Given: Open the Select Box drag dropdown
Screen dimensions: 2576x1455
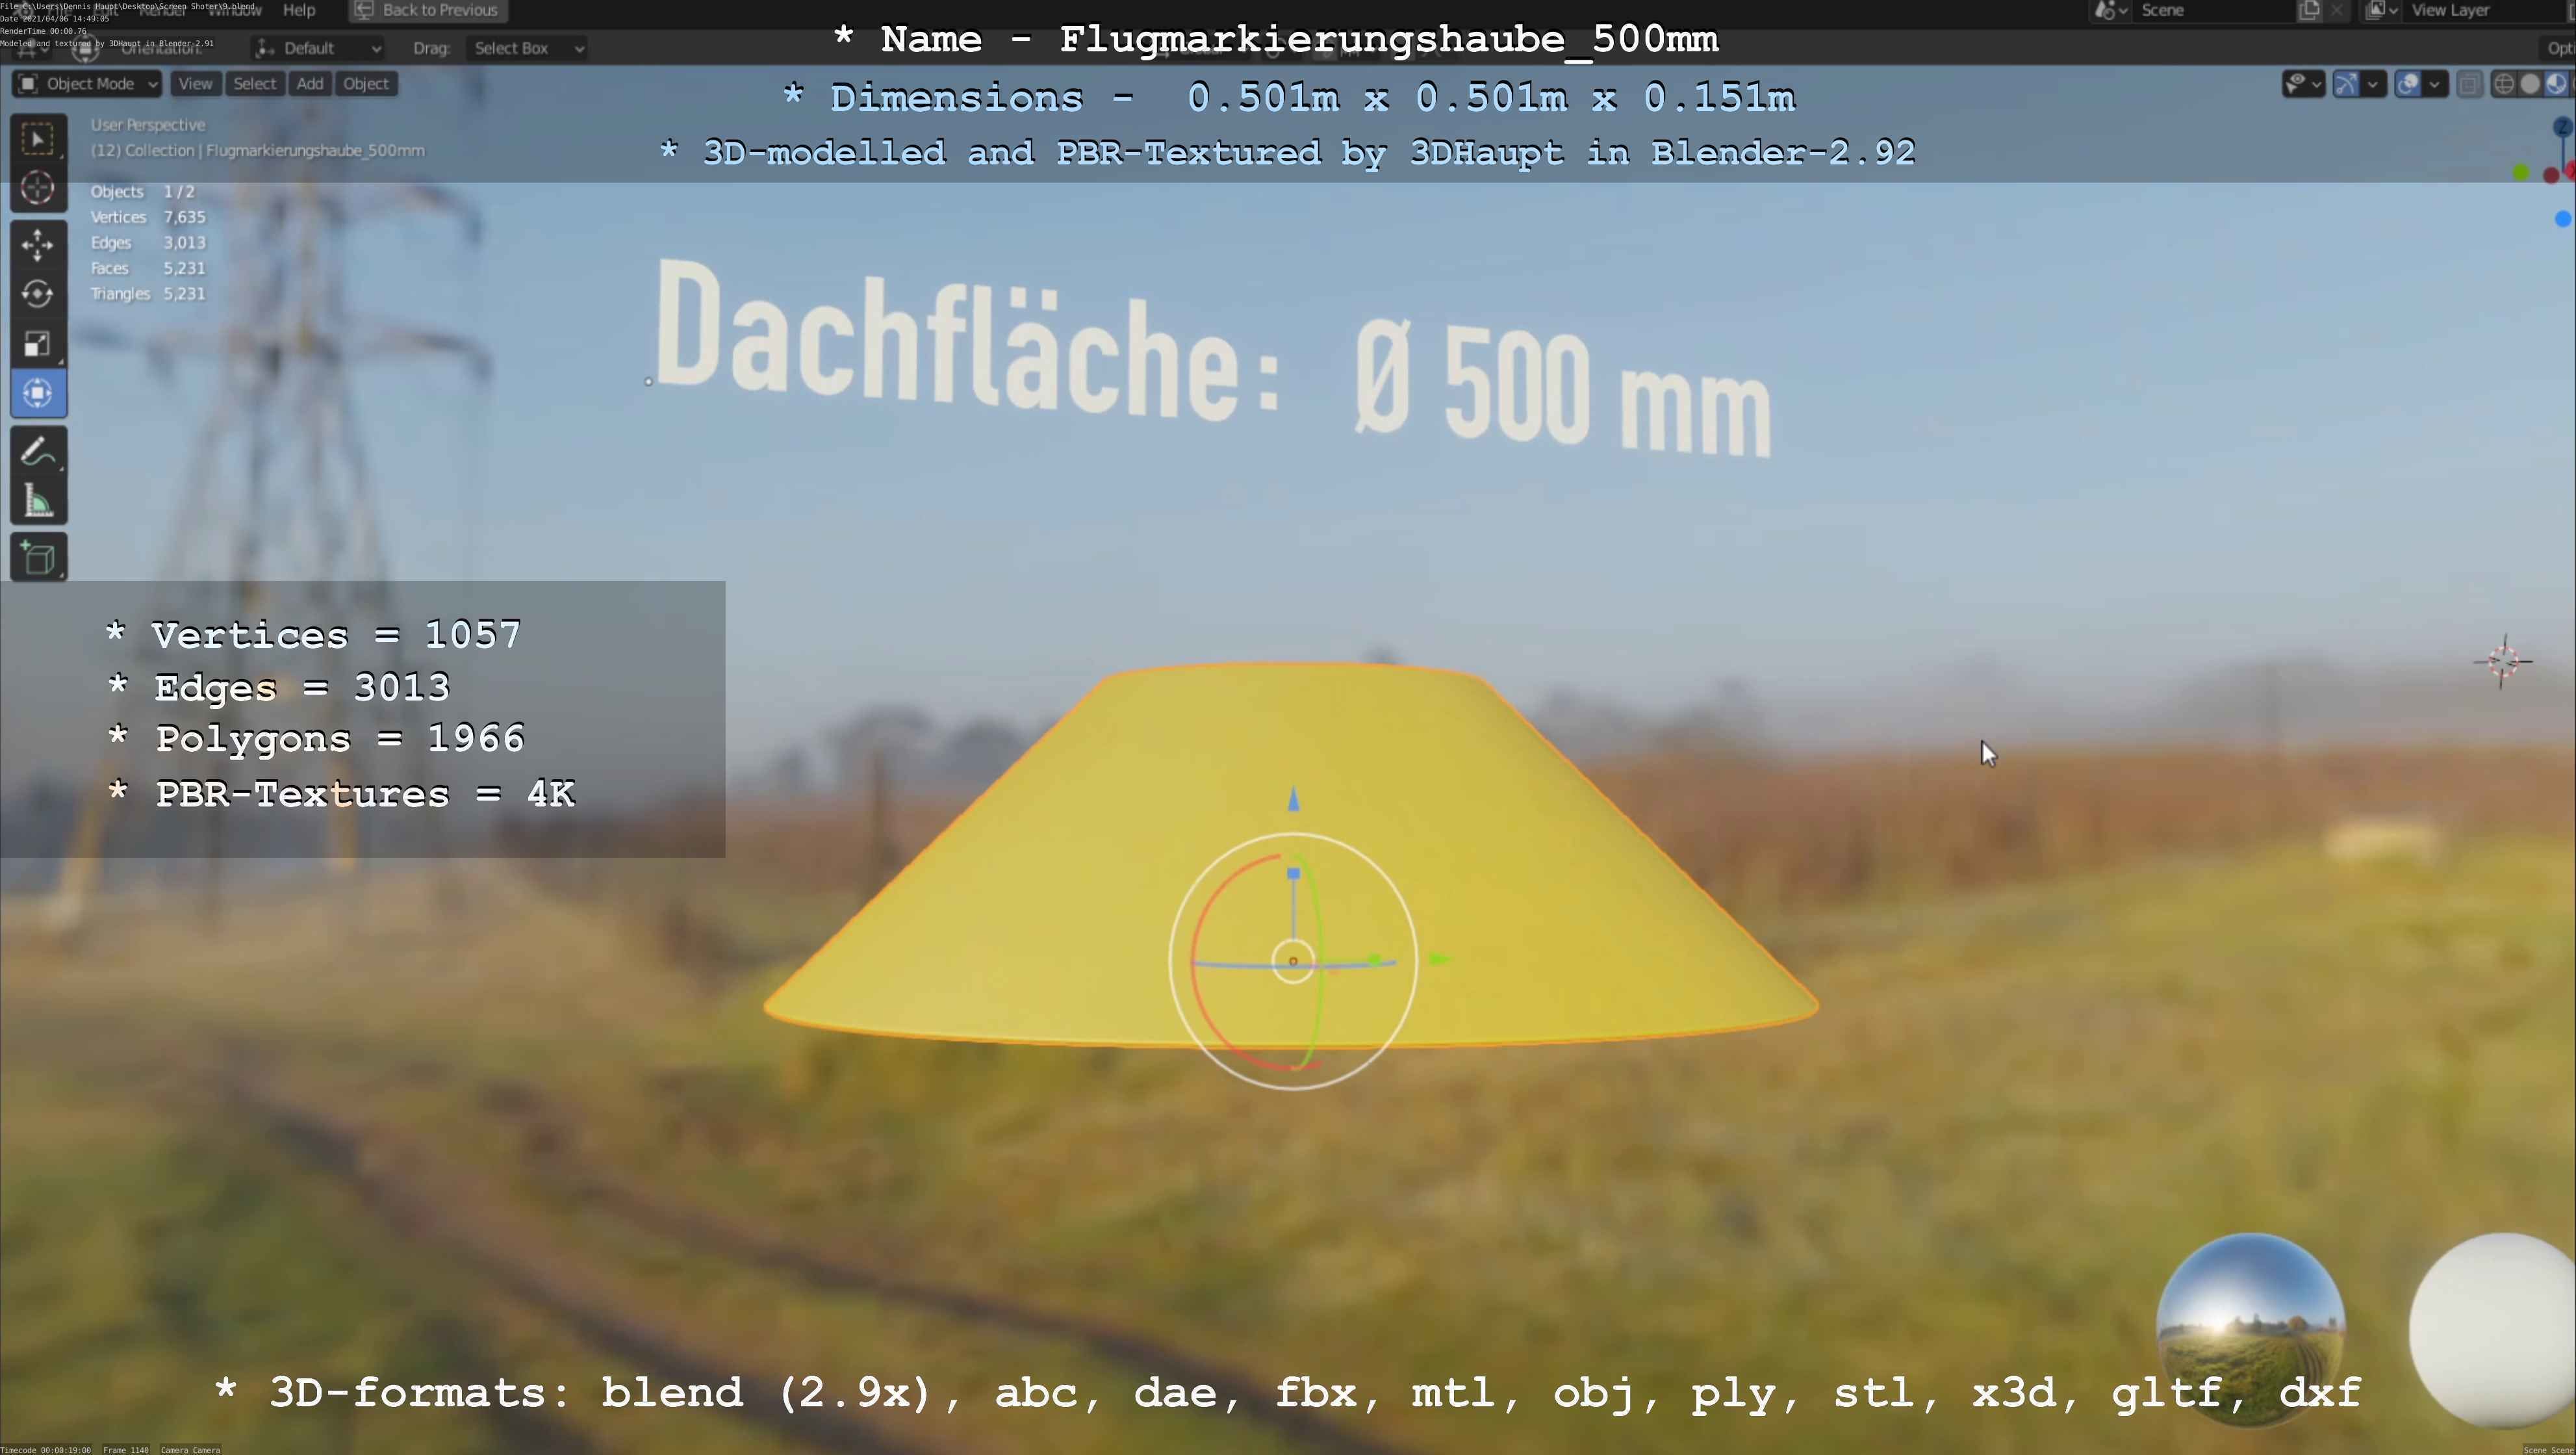Looking at the screenshot, I should point(527,48).
